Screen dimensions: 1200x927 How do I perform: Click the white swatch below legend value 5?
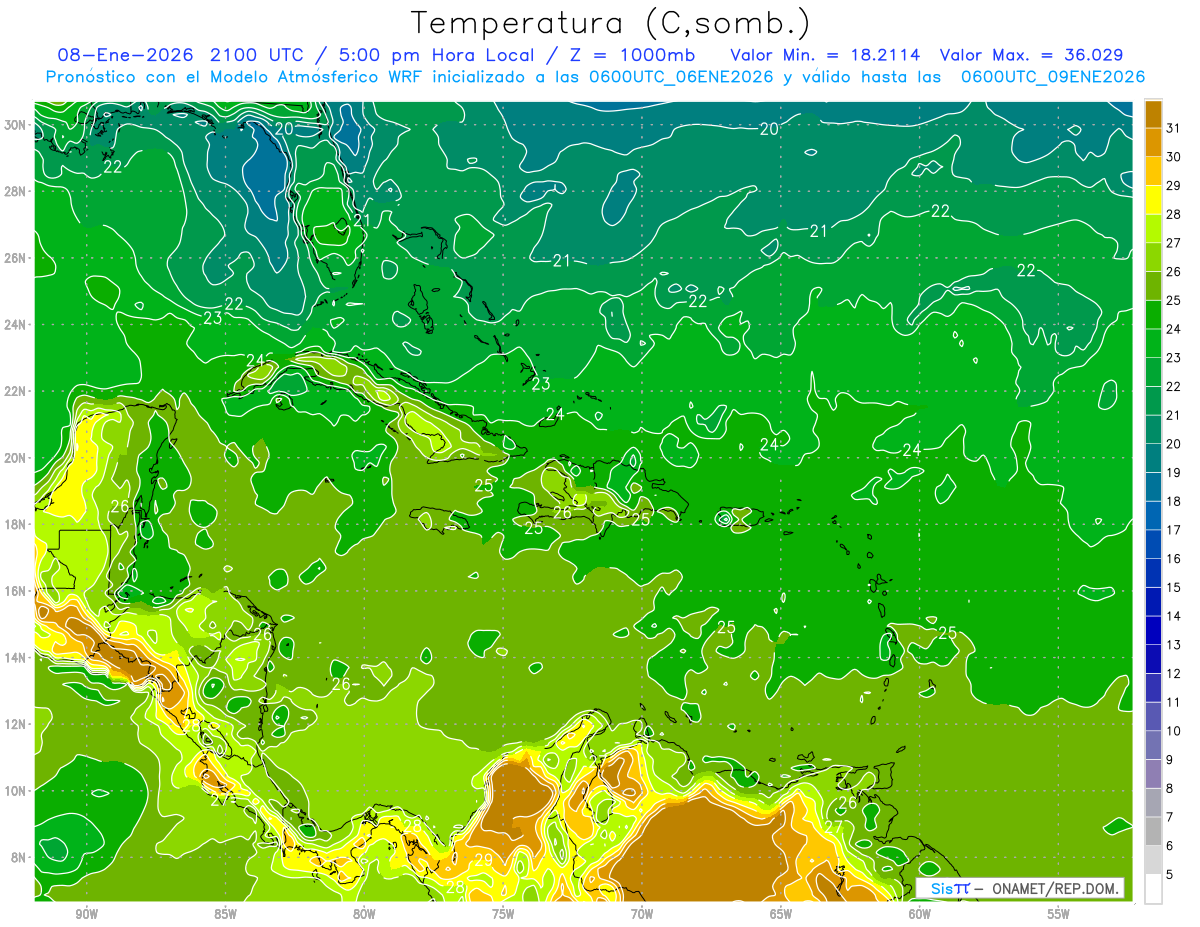pyautogui.click(x=1153, y=889)
